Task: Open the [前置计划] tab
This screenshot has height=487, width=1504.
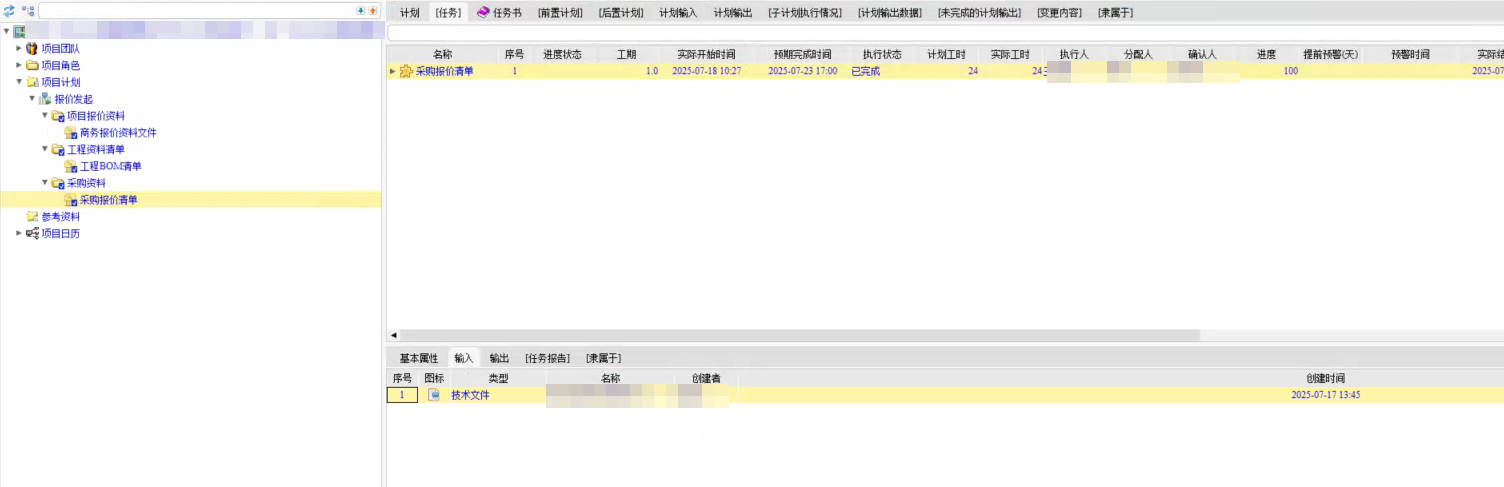Action: pyautogui.click(x=560, y=13)
